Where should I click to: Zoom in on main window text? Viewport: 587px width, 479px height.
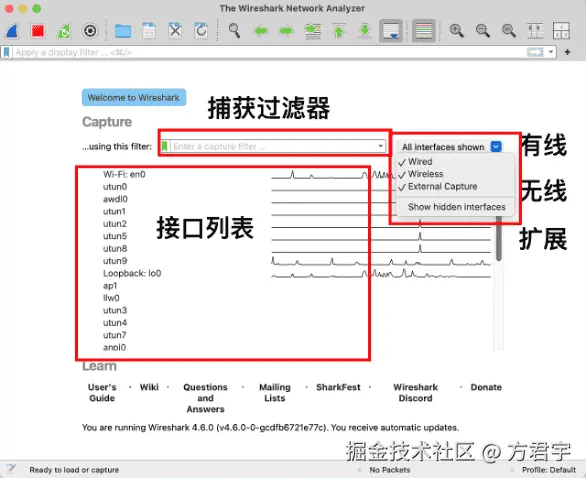[457, 31]
